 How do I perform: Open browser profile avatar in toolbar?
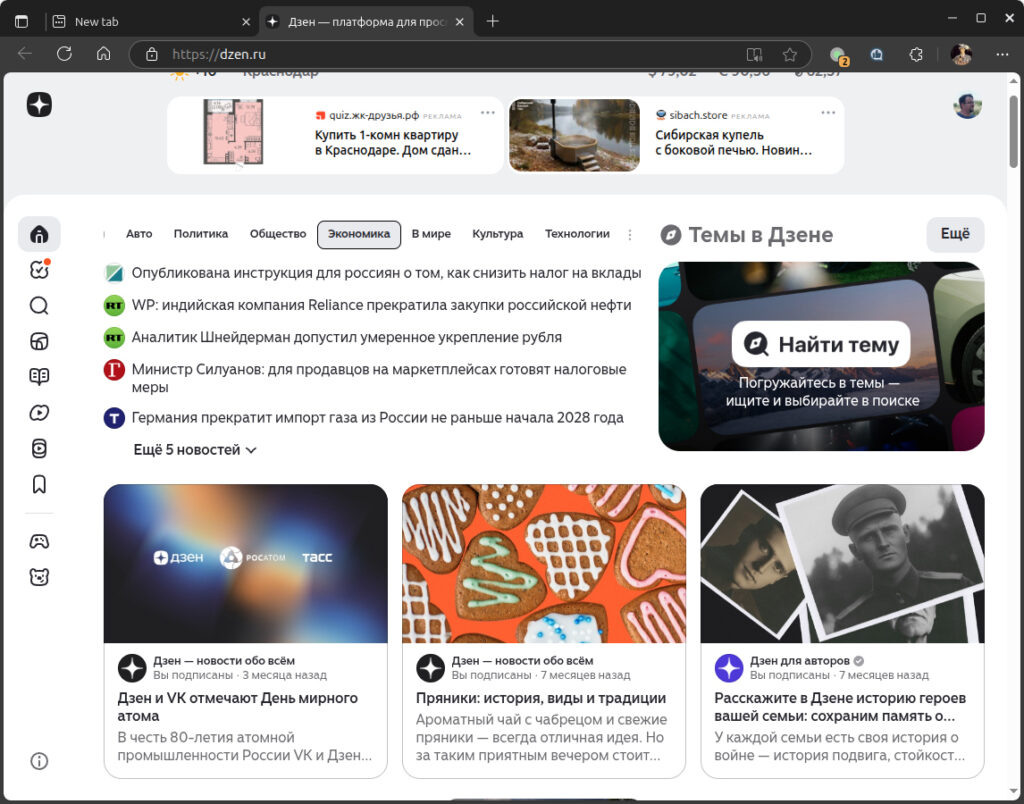(961, 54)
